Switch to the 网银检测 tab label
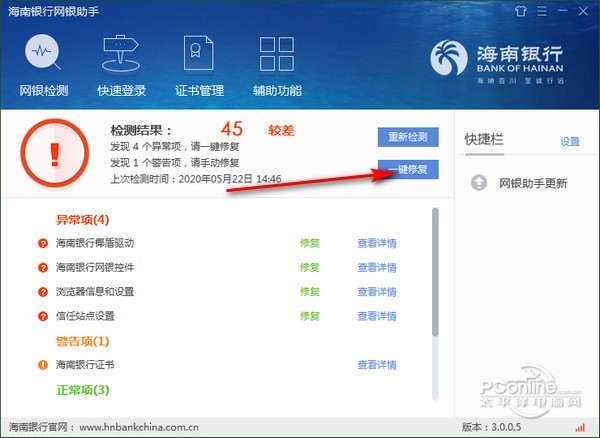 44,91
